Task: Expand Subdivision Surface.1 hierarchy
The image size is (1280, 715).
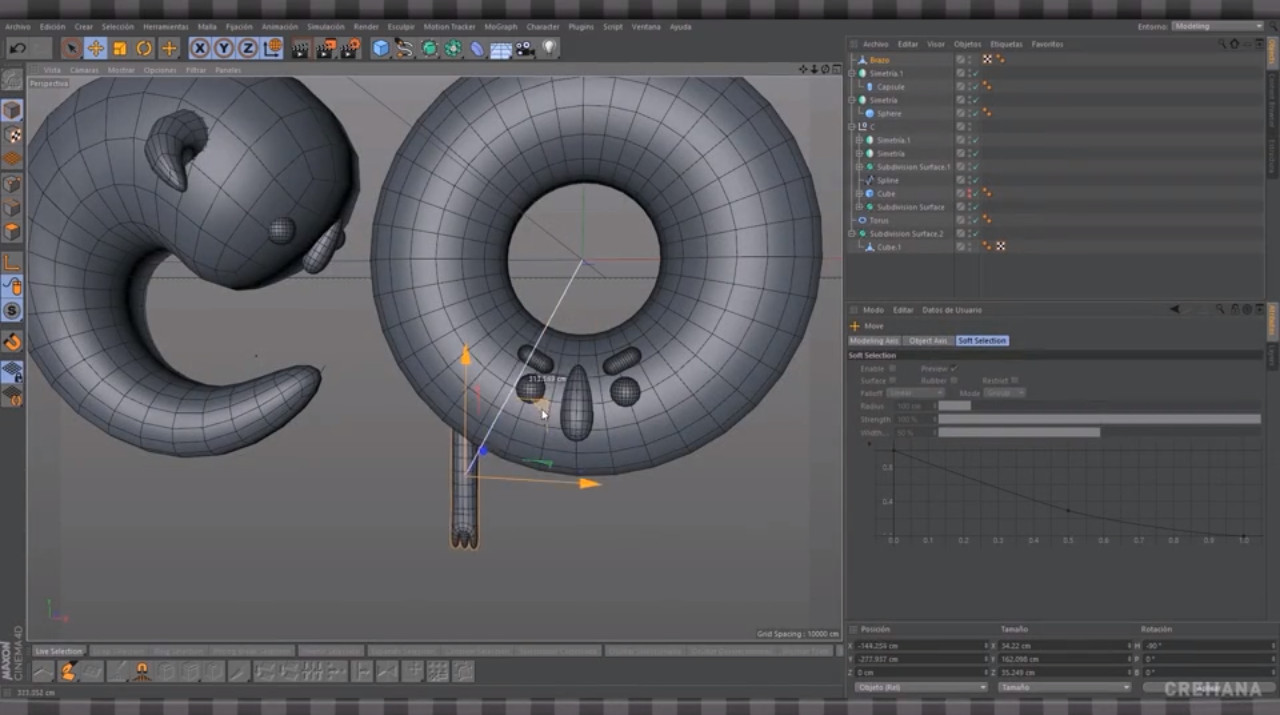Action: (x=858, y=167)
